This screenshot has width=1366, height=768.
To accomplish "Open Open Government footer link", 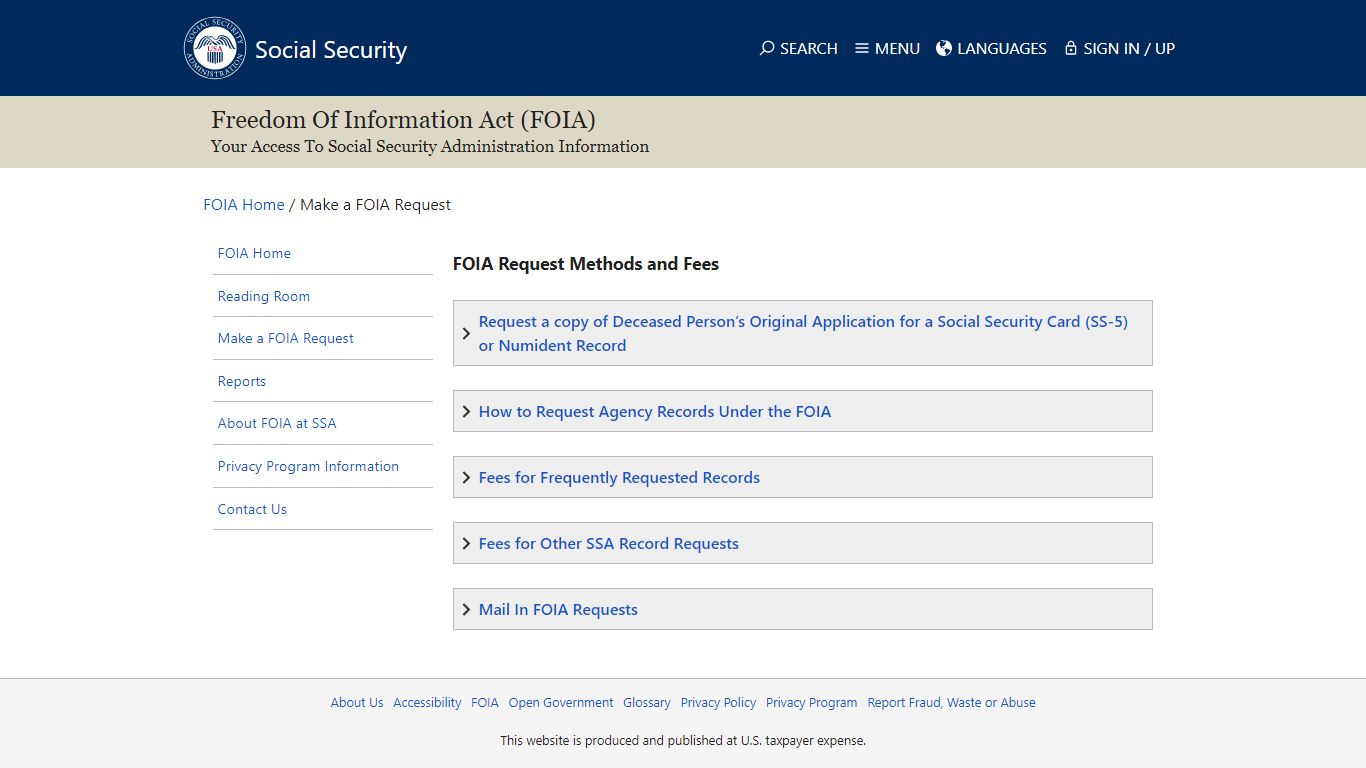I will pos(561,702).
